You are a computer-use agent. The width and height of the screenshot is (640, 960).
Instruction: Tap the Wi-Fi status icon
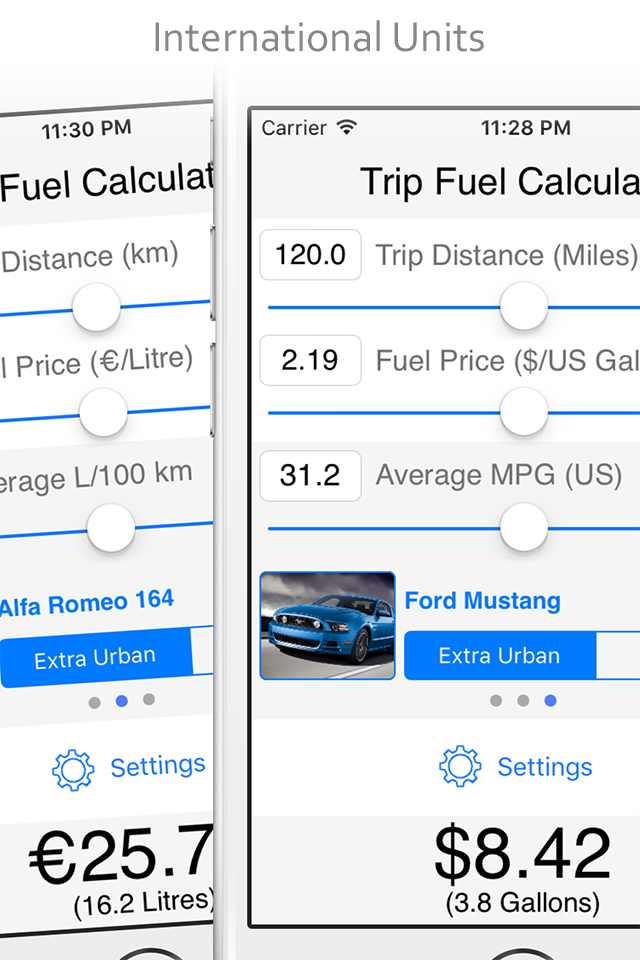(347, 127)
